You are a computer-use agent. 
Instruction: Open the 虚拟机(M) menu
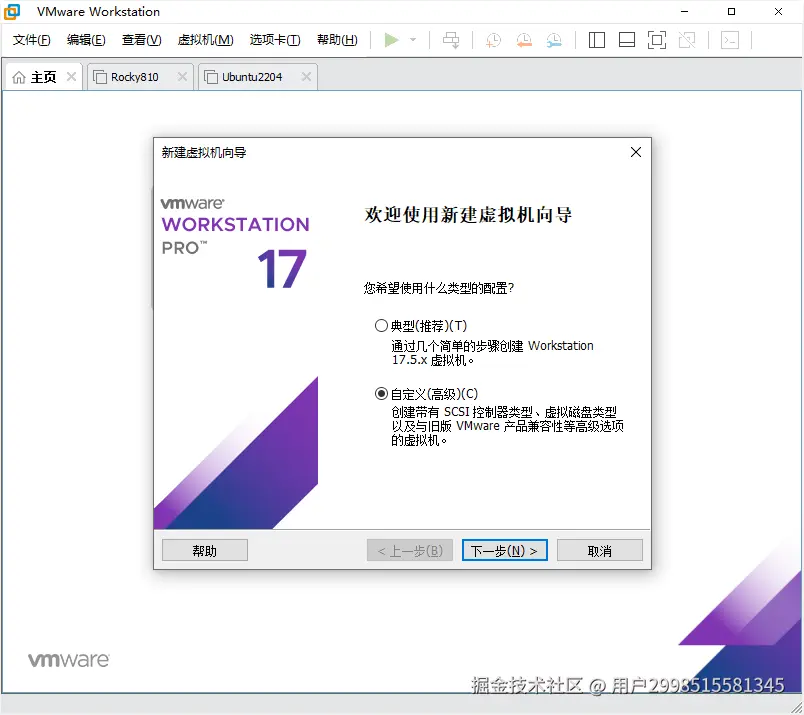[205, 40]
